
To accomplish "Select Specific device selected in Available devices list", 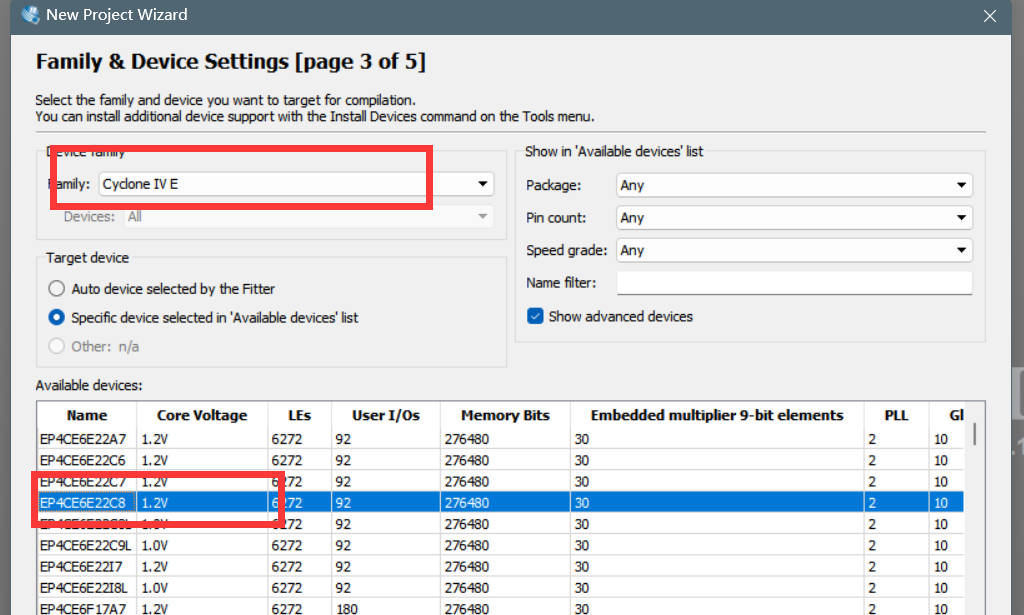I will (x=57, y=317).
